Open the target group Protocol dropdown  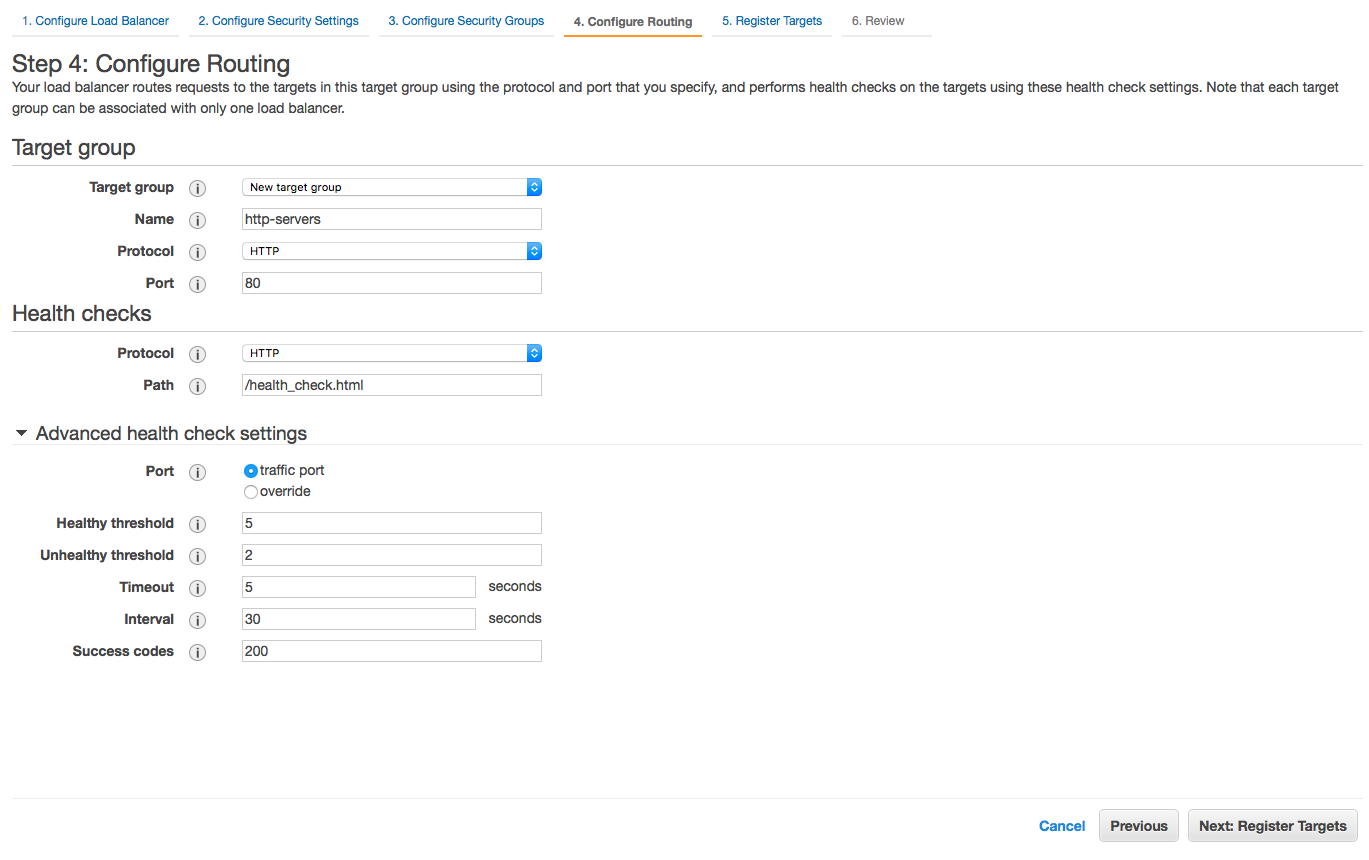click(391, 251)
